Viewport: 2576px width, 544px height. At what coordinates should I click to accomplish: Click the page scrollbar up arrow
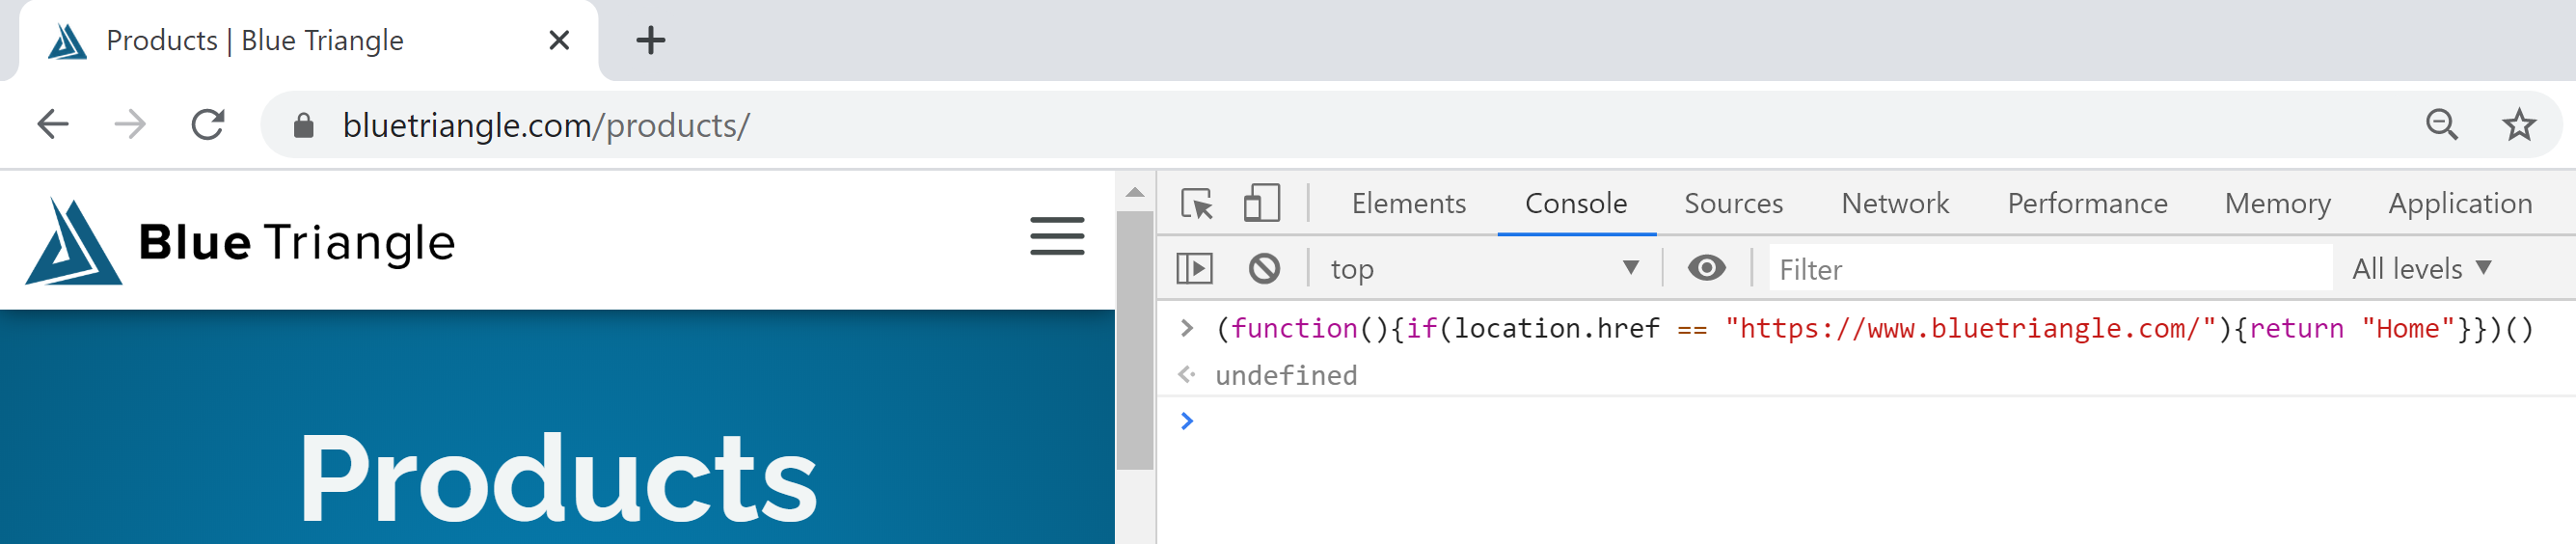click(x=1135, y=191)
